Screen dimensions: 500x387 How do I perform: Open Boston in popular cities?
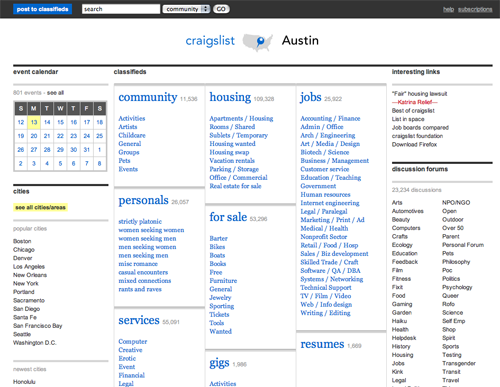tap(22, 241)
